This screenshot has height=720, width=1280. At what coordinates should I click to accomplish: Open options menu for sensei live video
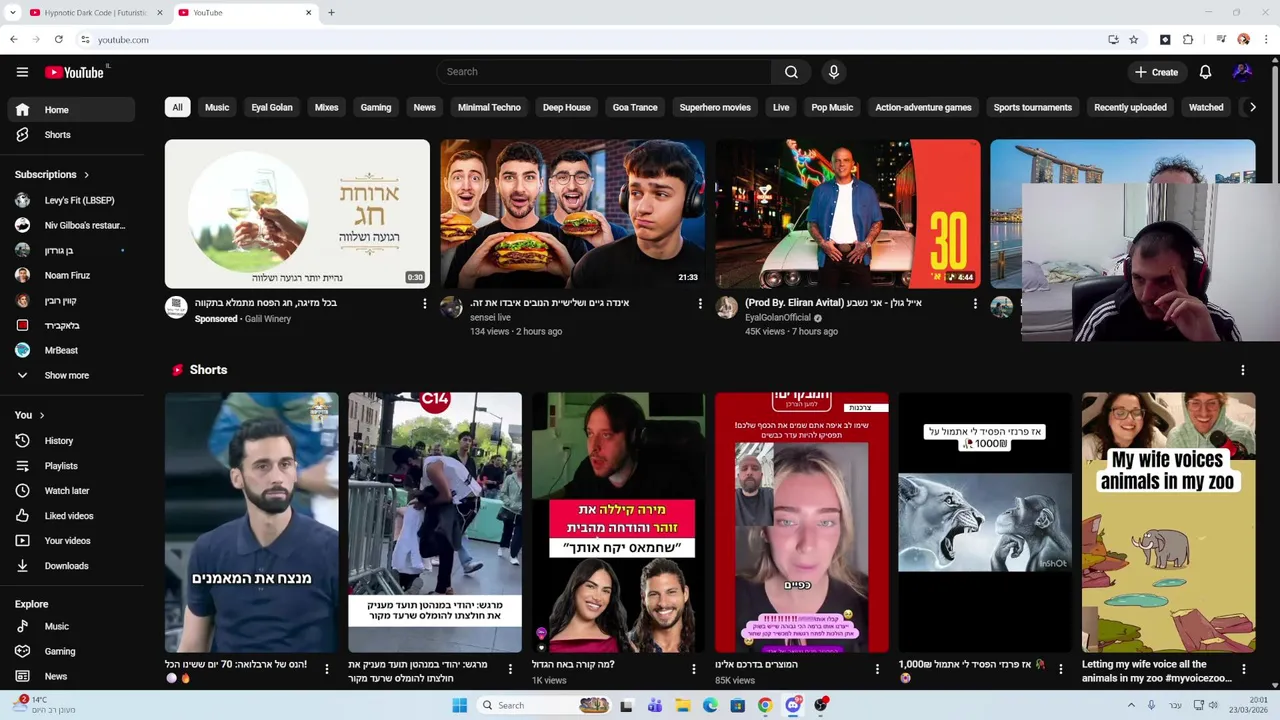(700, 303)
